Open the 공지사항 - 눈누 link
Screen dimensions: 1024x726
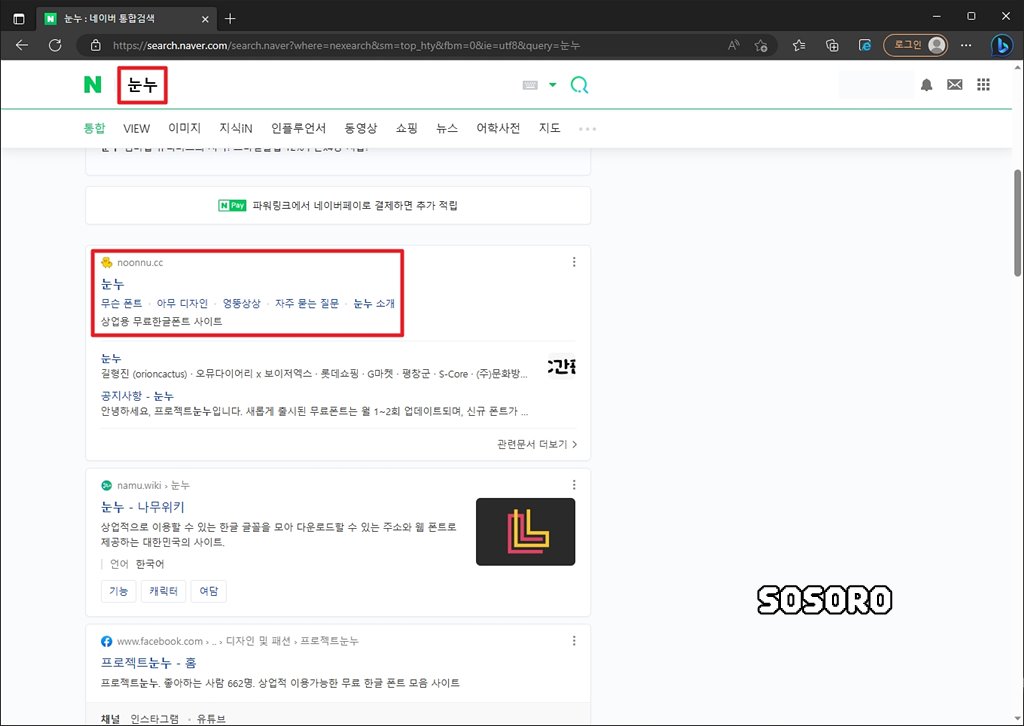point(137,396)
